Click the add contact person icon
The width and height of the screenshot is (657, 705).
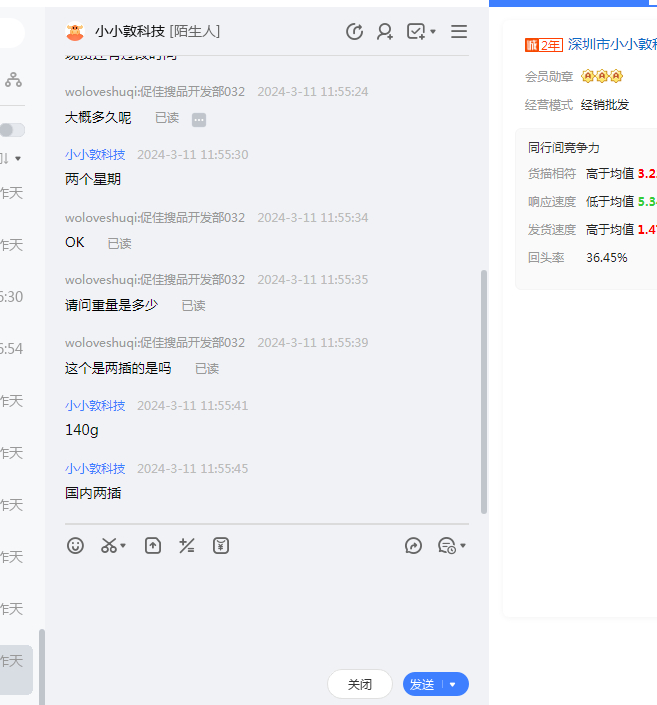385,32
